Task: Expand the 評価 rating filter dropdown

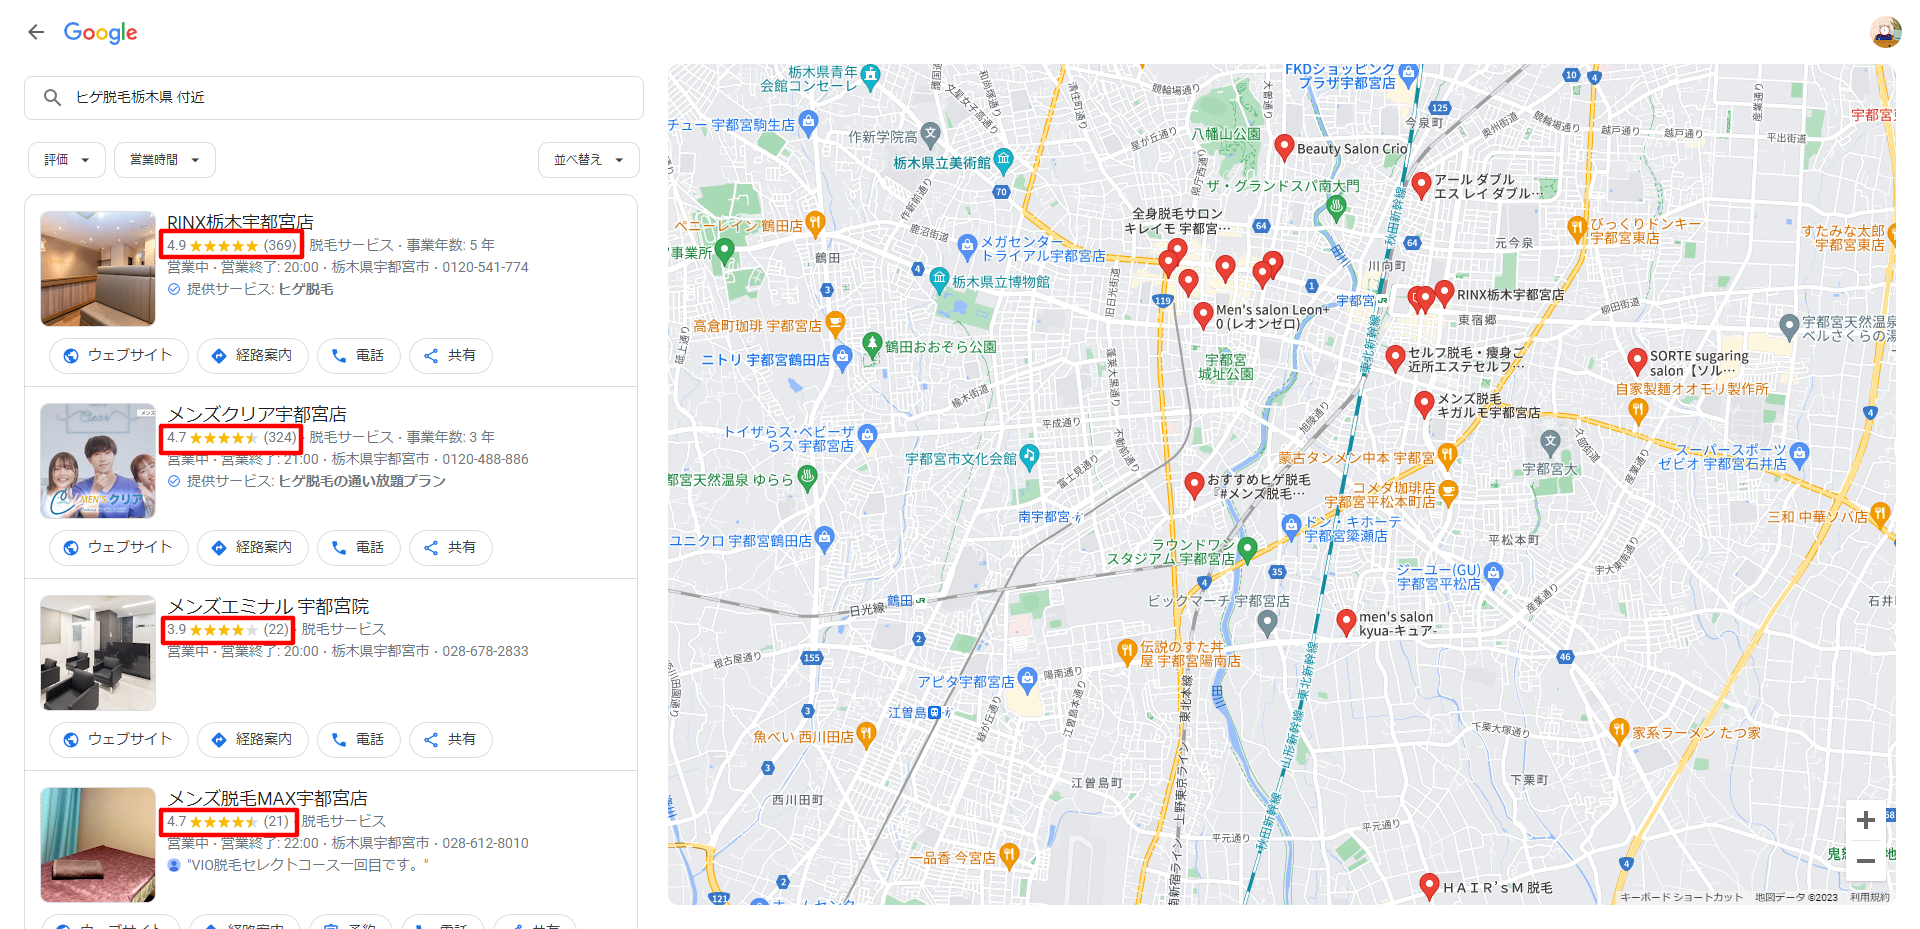Action: click(x=67, y=160)
